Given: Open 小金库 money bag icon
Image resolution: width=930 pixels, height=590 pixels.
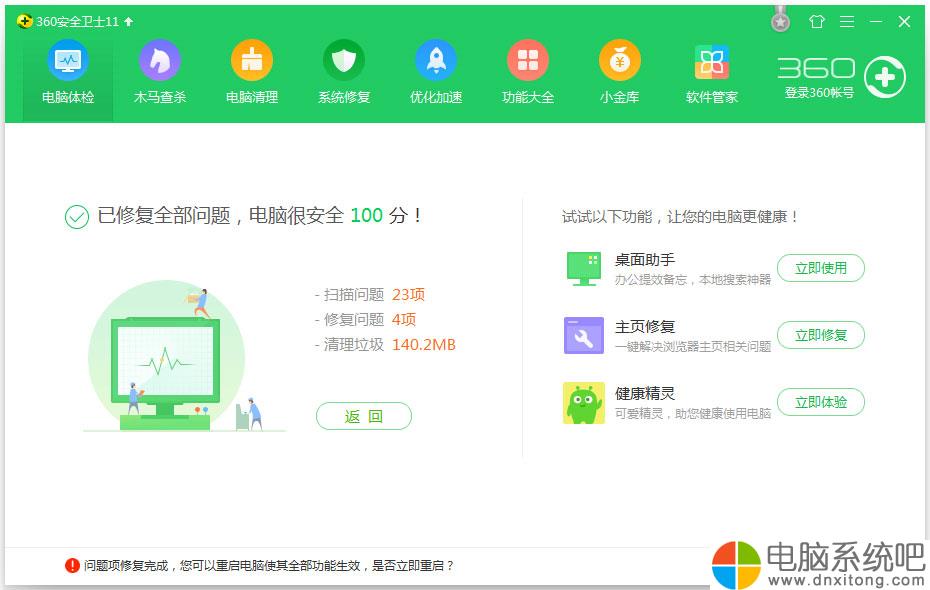Looking at the screenshot, I should pyautogui.click(x=620, y=60).
